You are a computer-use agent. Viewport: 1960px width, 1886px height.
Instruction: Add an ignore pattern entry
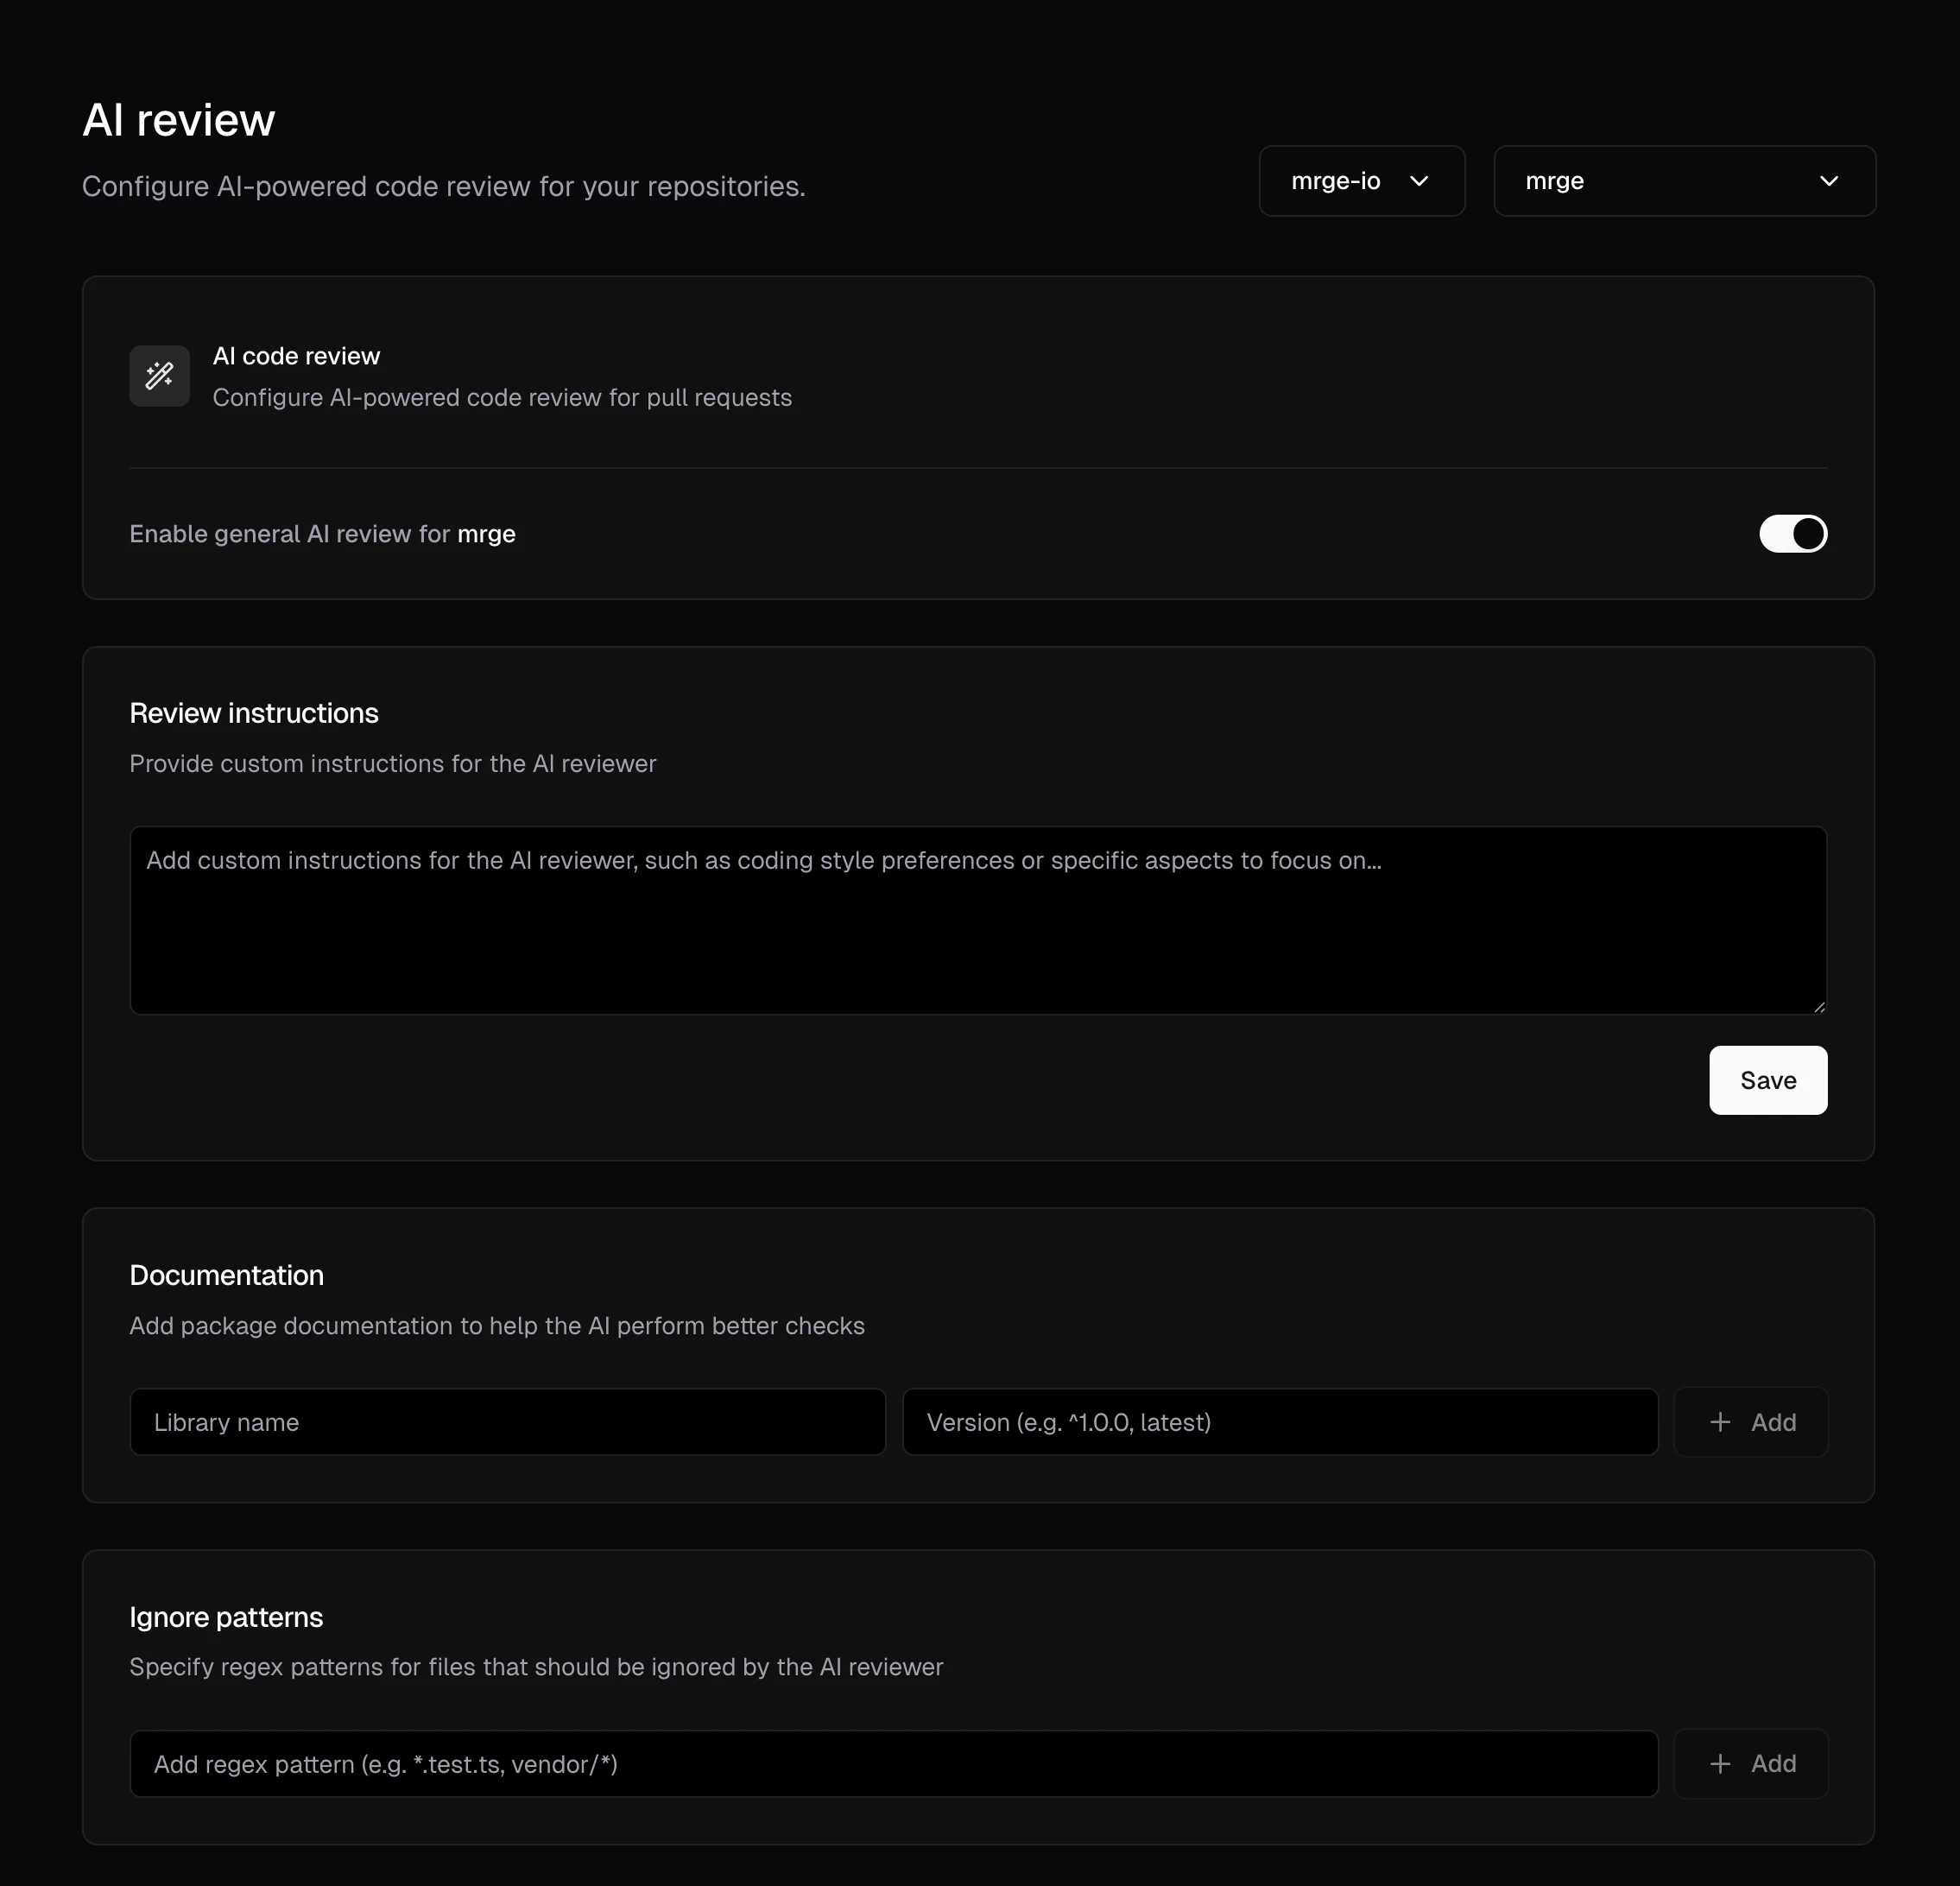[x=1751, y=1763]
